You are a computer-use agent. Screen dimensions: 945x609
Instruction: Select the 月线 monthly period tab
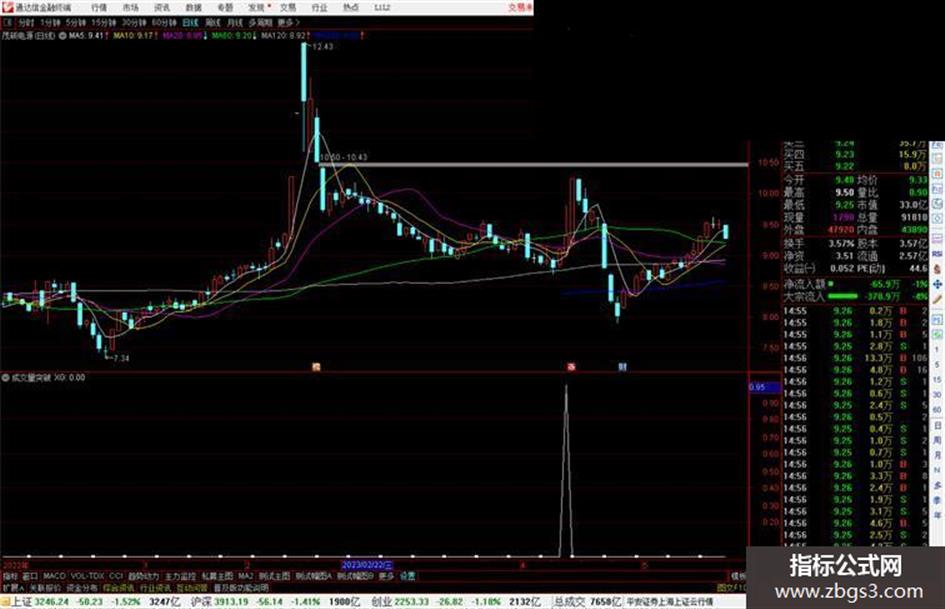click(x=234, y=23)
